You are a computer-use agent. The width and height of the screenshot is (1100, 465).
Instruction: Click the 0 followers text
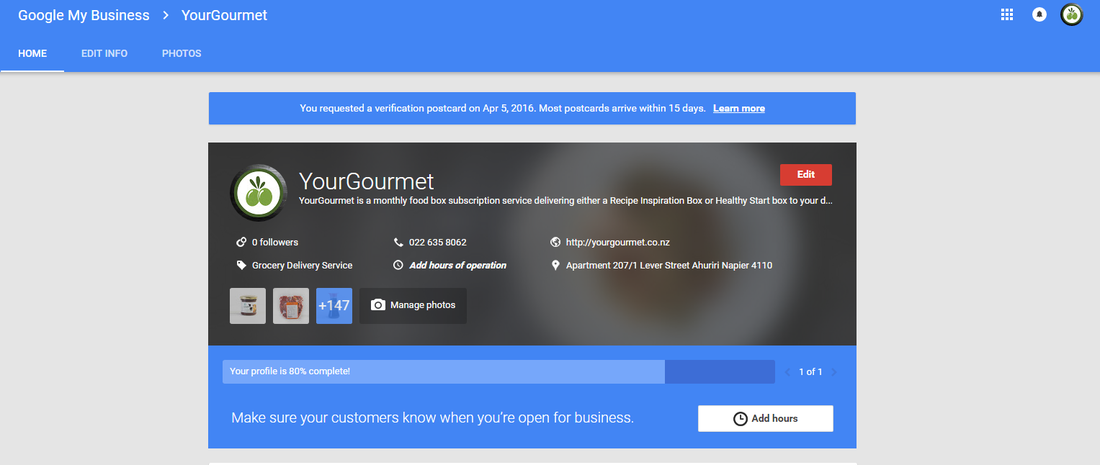[x=275, y=243]
